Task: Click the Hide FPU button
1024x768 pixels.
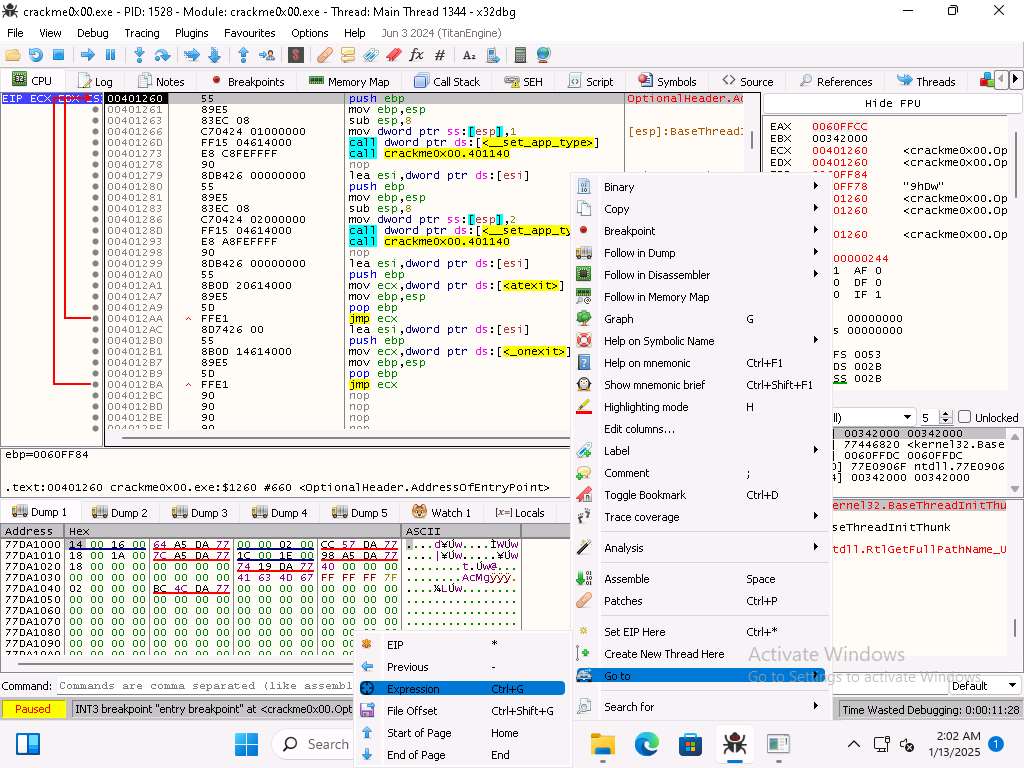Action: [893, 104]
